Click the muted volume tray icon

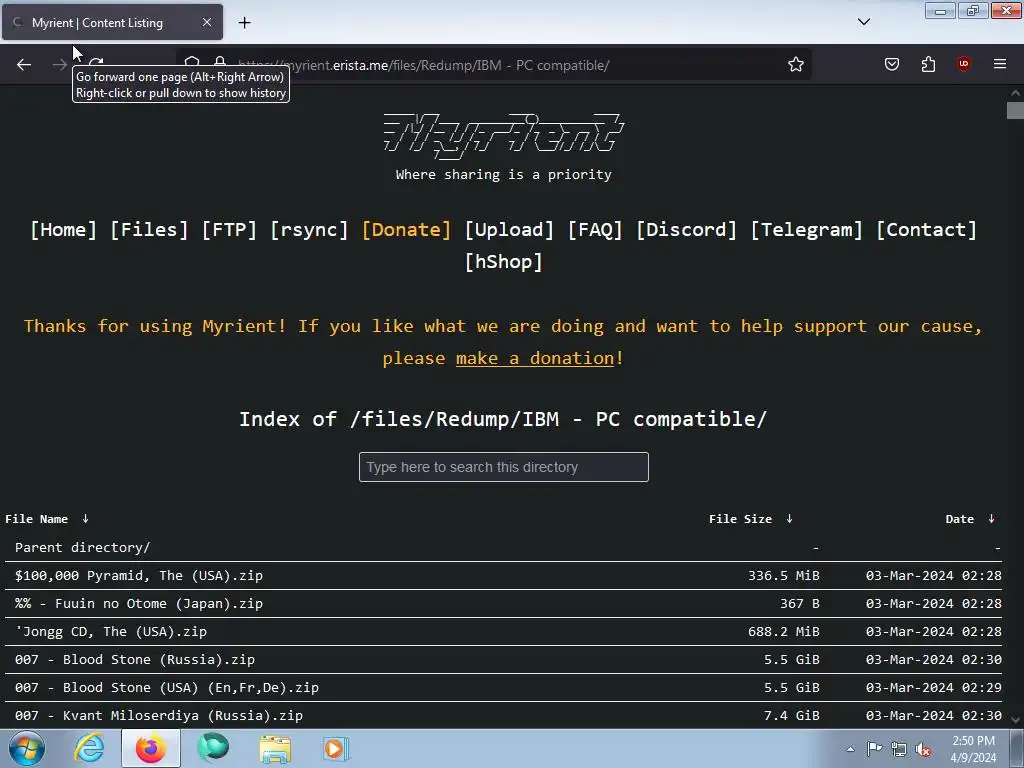pos(923,749)
